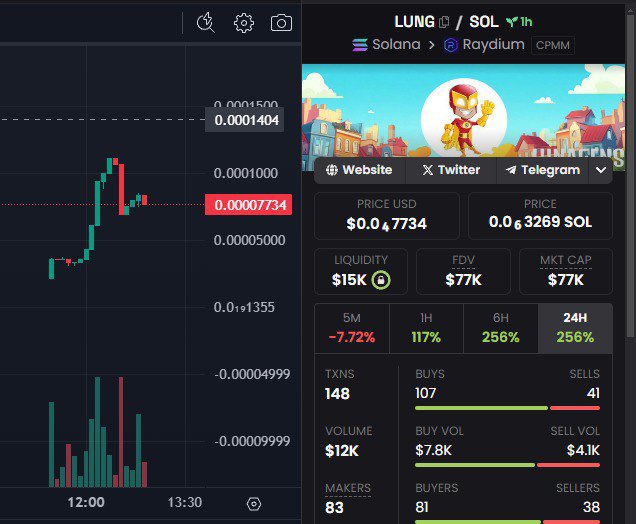
Task: Click the Raydium DEX logo icon
Action: pyautogui.click(x=451, y=45)
